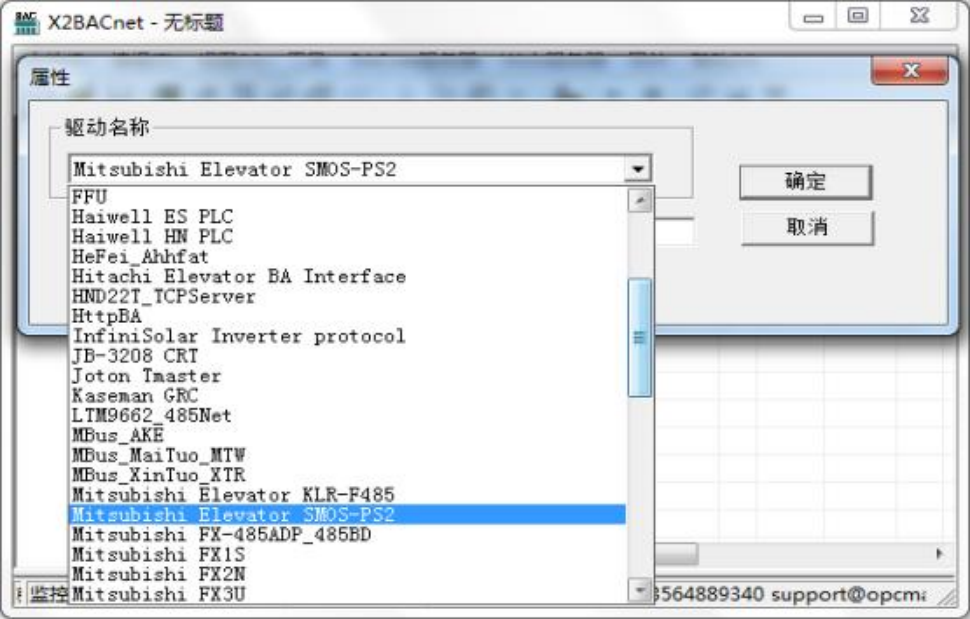This screenshot has width=970, height=619.
Task: Open the driver name combo box arrow
Action: coord(638,168)
